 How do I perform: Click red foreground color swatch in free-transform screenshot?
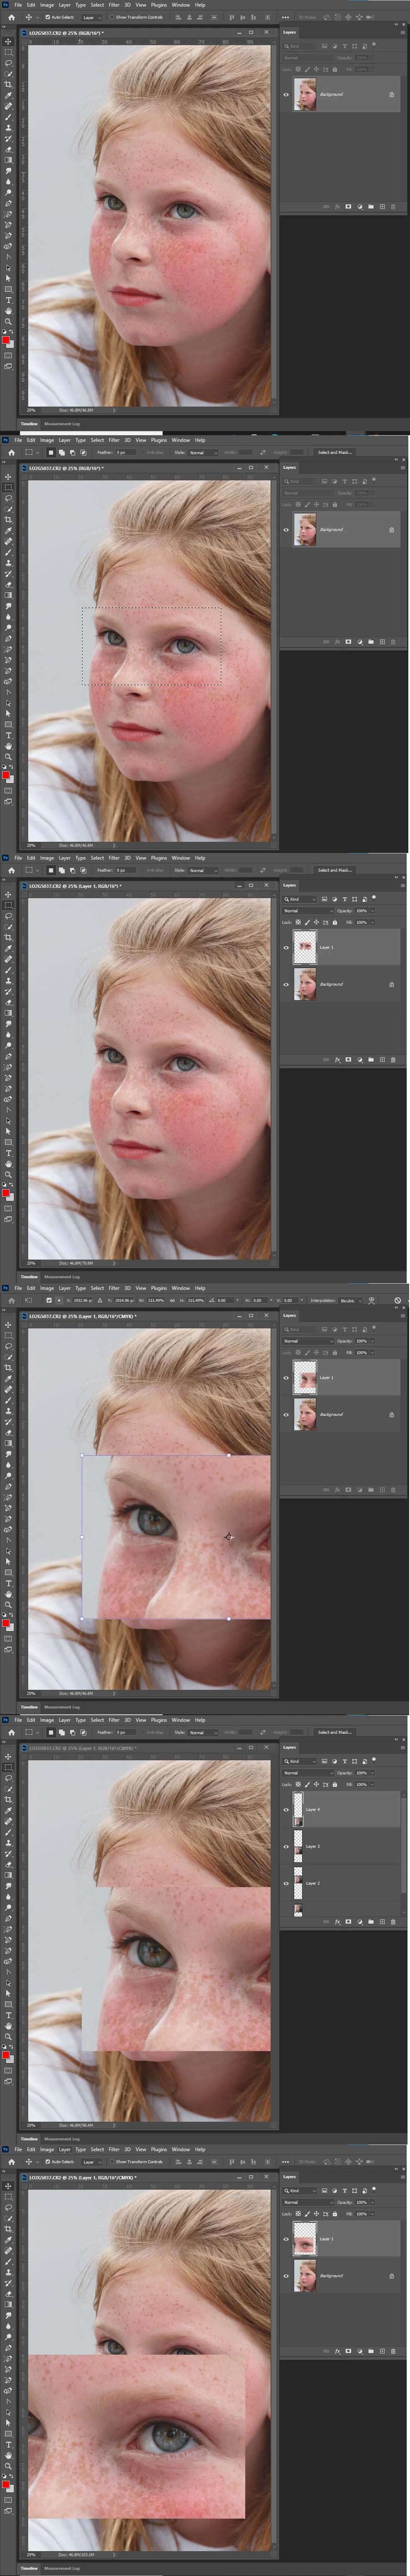coord(6,1624)
